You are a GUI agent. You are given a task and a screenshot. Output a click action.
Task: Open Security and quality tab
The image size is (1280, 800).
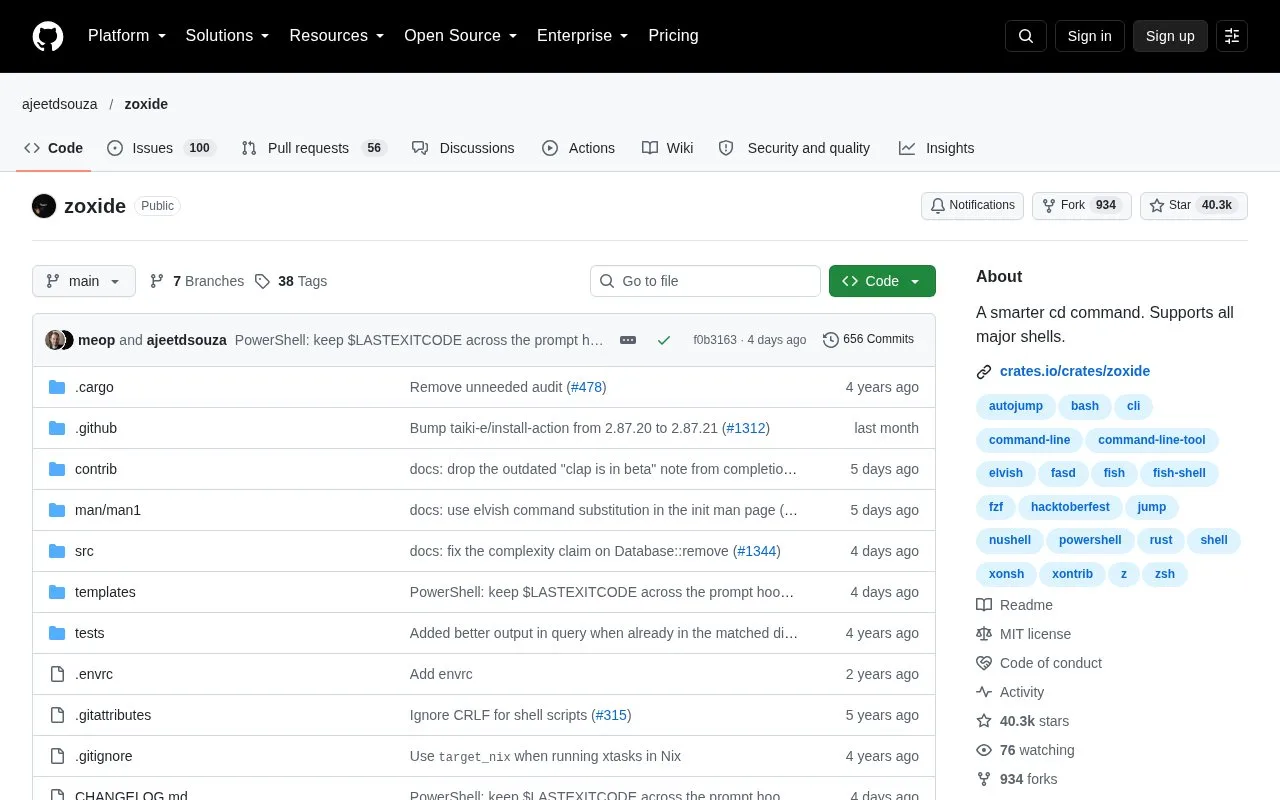coord(795,148)
